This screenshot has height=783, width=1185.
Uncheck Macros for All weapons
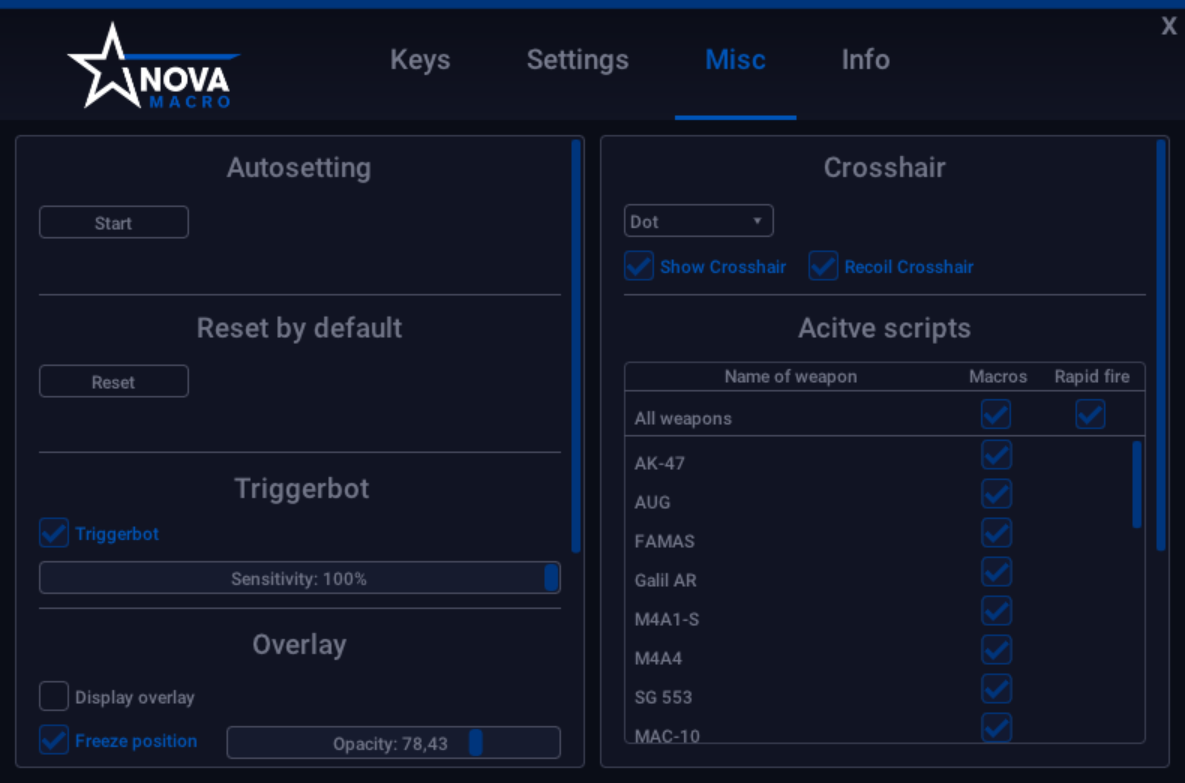coord(996,413)
